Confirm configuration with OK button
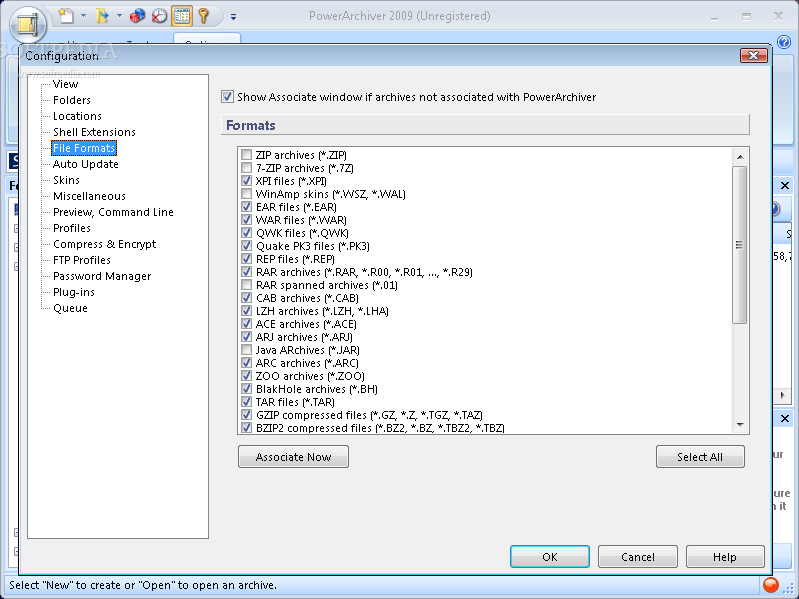 pos(550,556)
